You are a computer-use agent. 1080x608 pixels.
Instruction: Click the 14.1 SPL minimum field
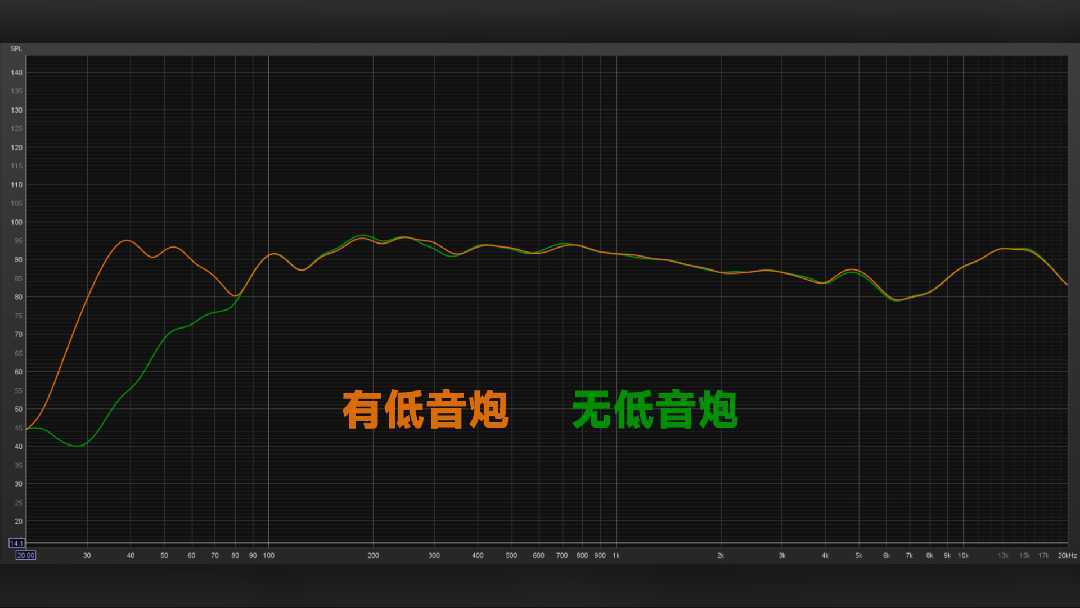(16, 543)
